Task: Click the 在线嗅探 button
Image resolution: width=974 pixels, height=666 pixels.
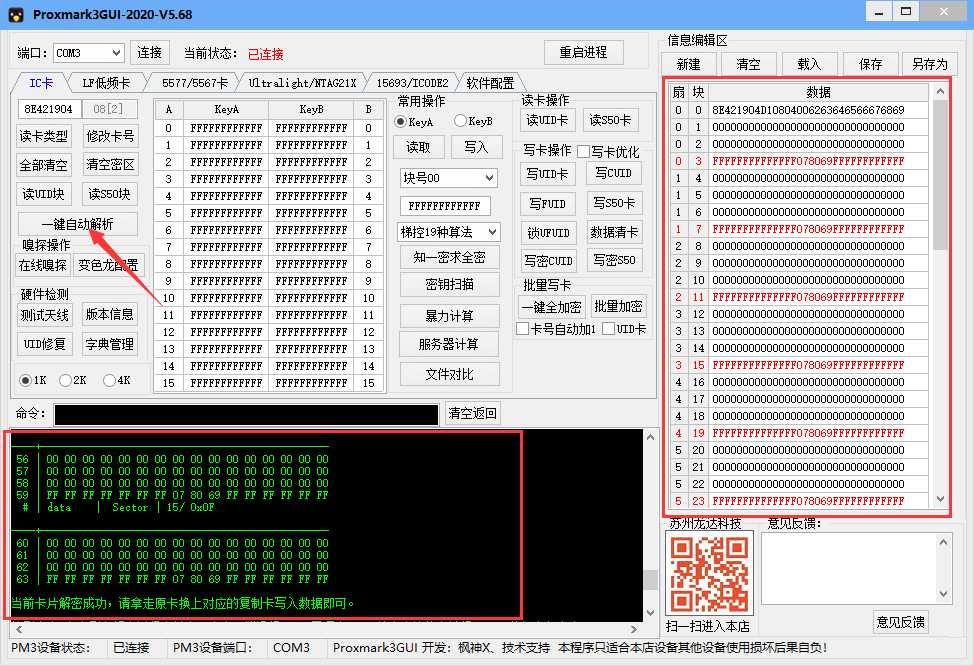Action: [x=43, y=265]
